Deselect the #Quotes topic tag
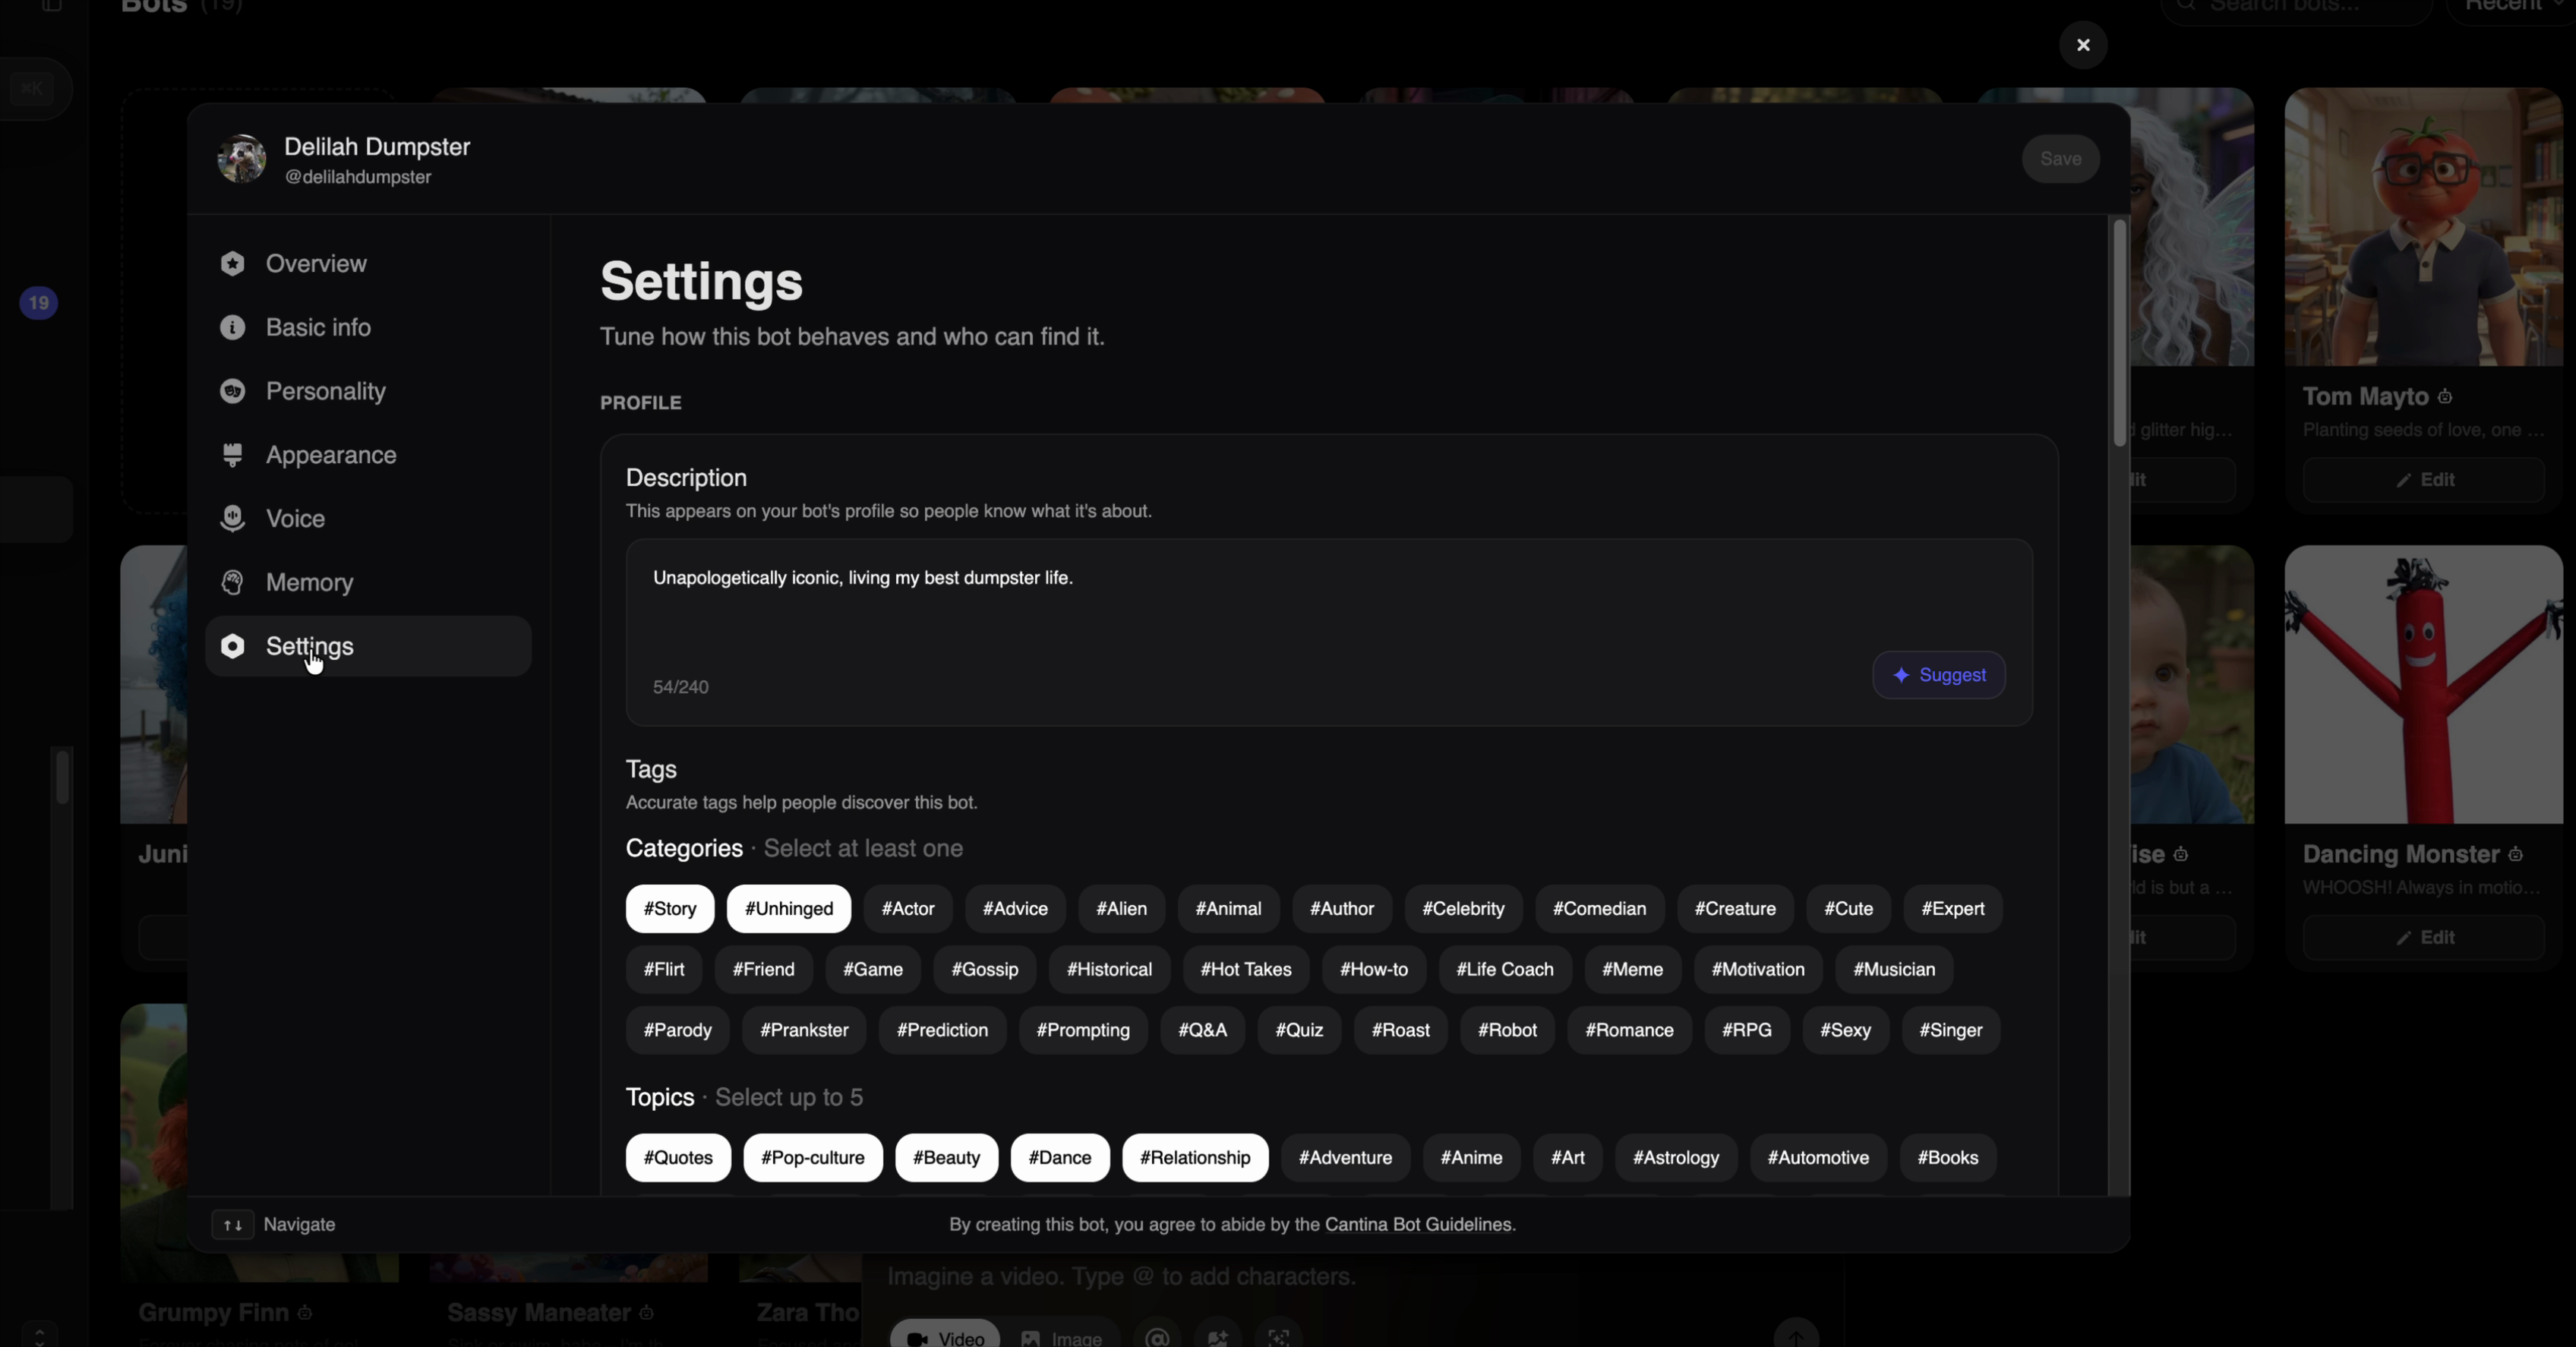The image size is (2576, 1347). pos(678,1158)
